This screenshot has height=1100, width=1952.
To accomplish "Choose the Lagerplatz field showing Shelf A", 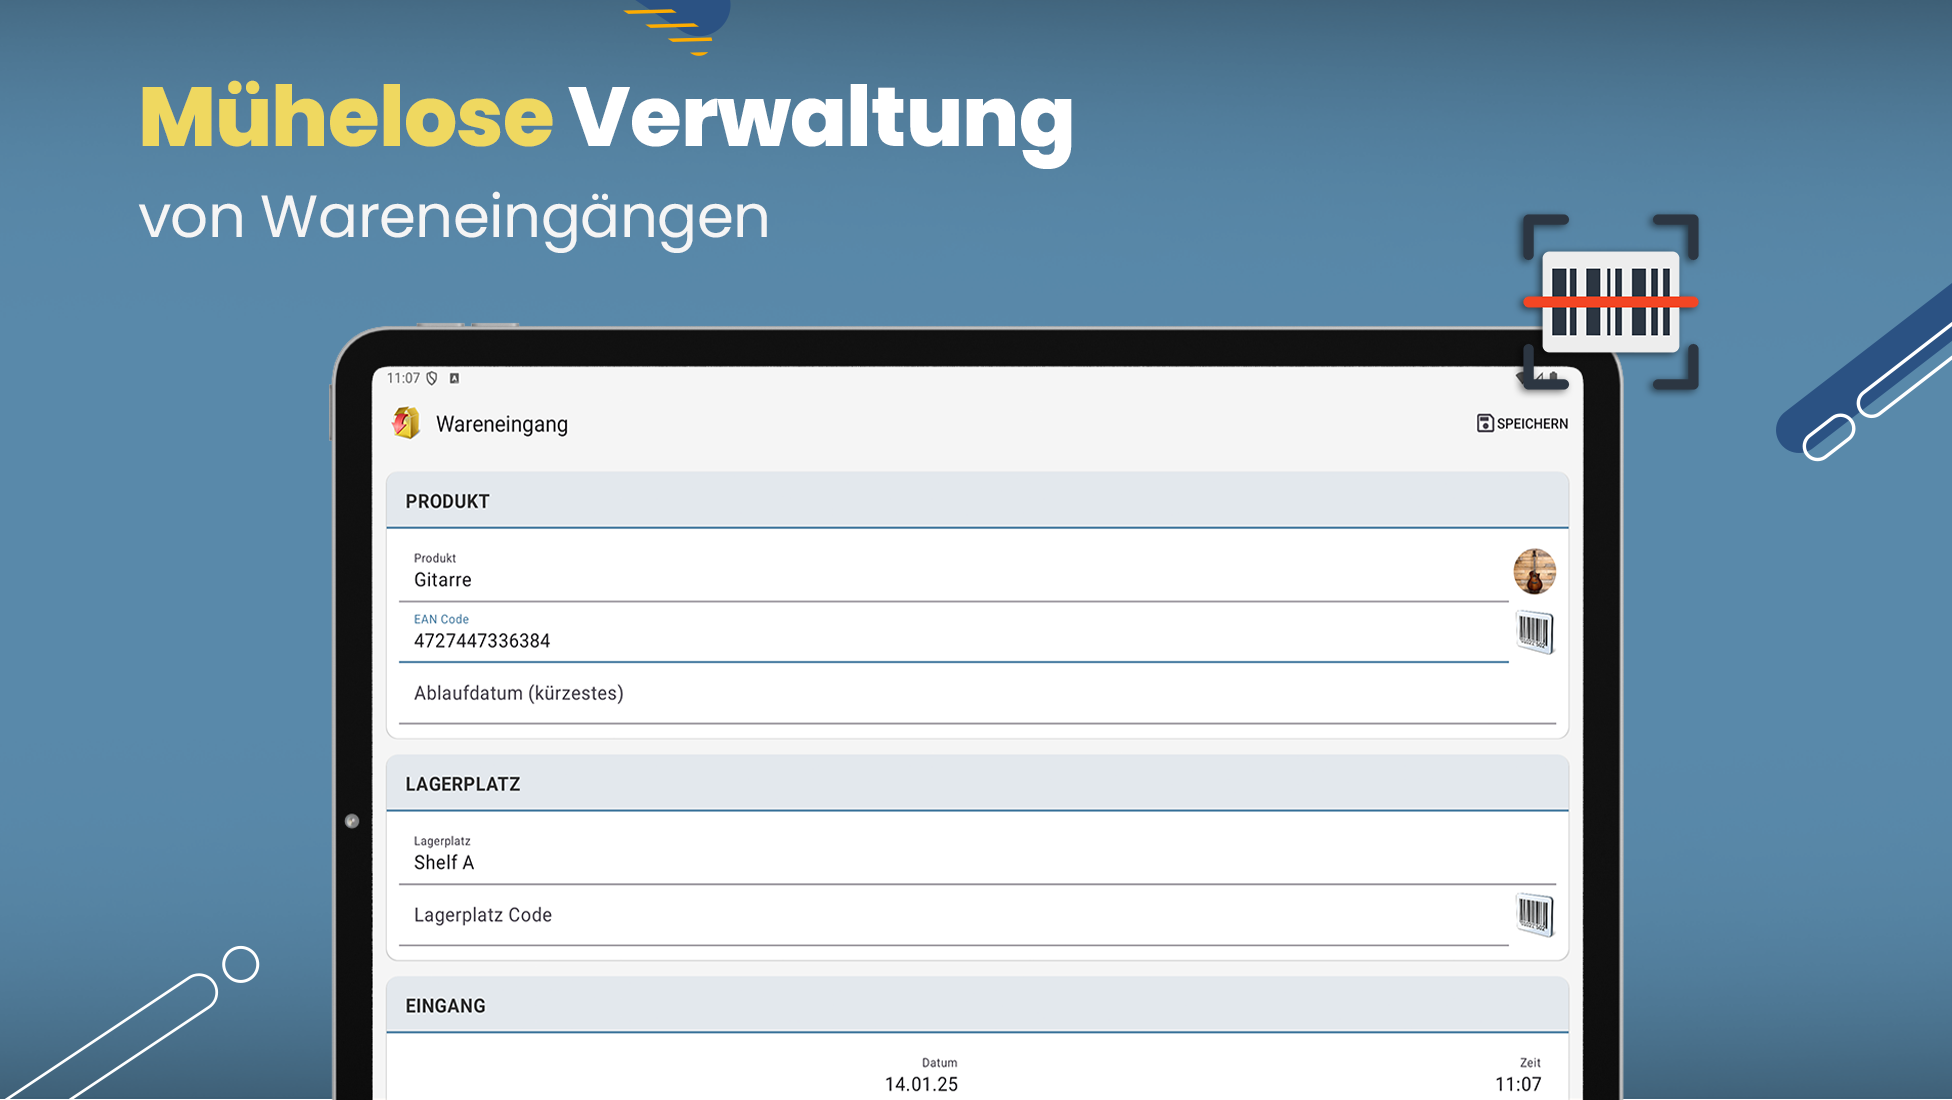I will coord(977,854).
